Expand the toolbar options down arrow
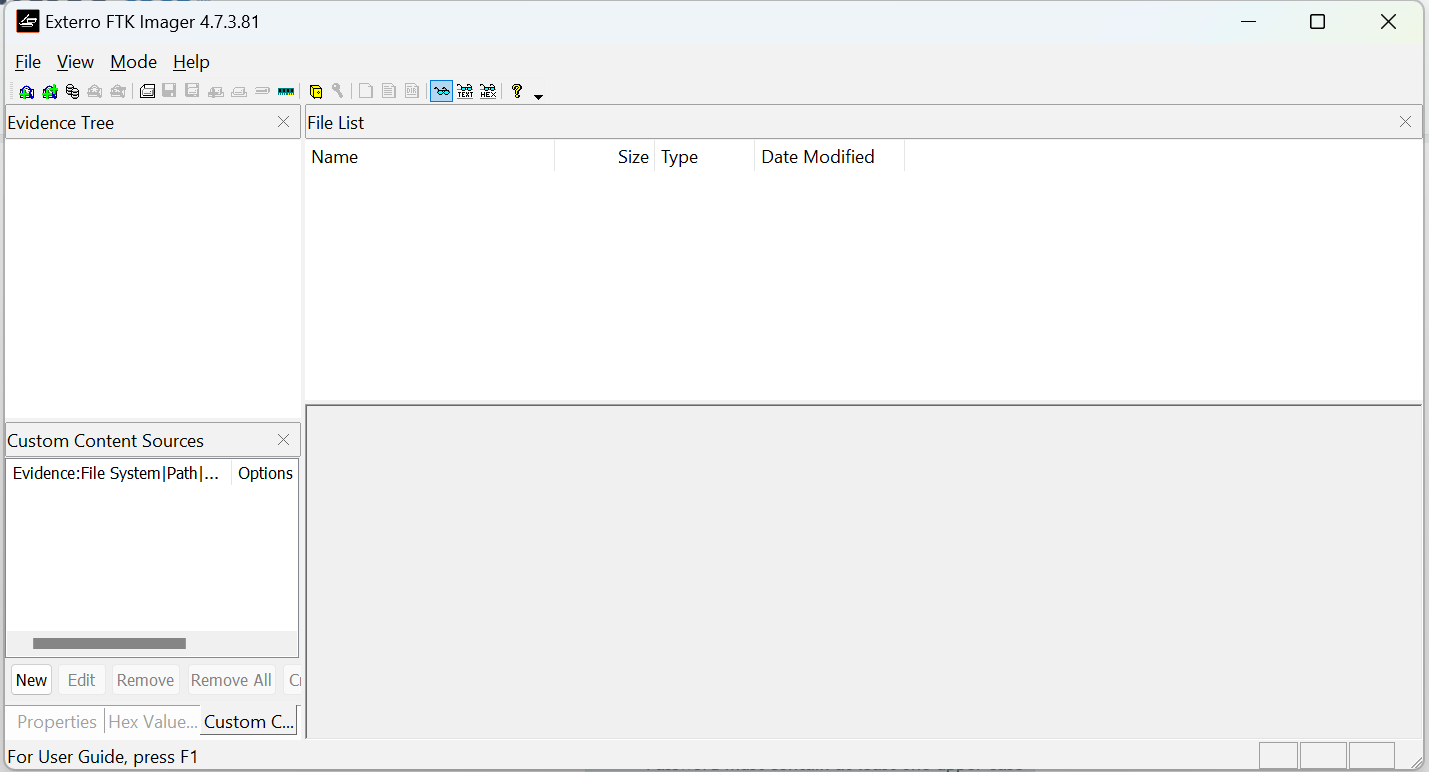 pos(539,96)
